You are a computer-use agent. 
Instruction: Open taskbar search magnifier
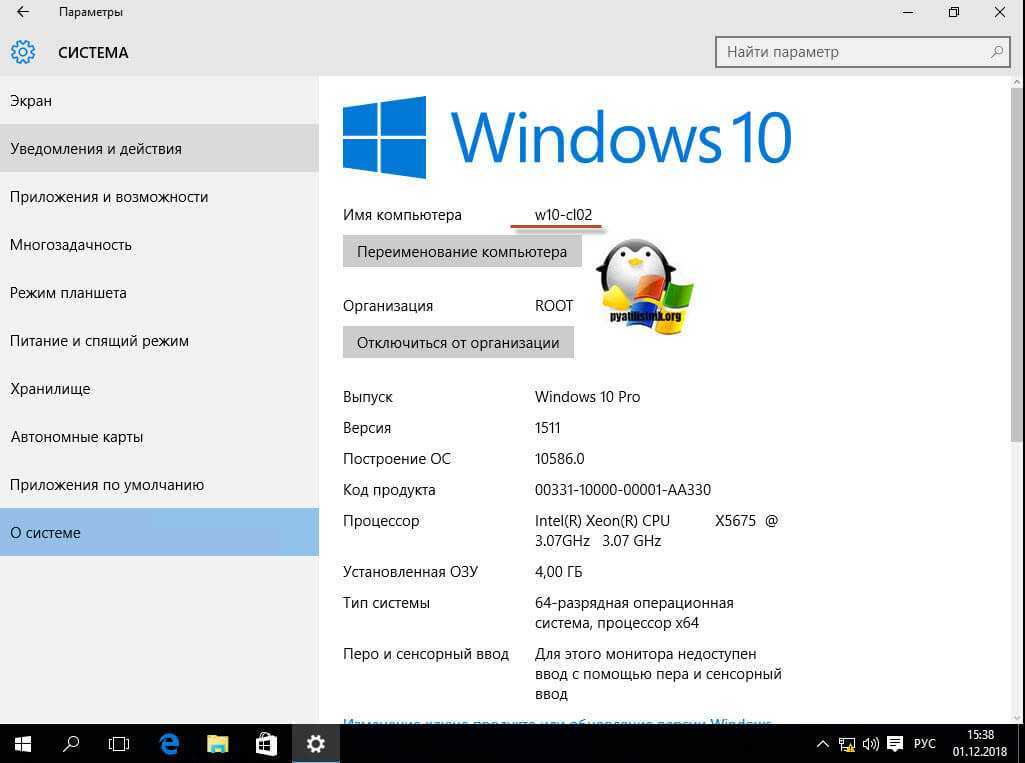[71, 743]
